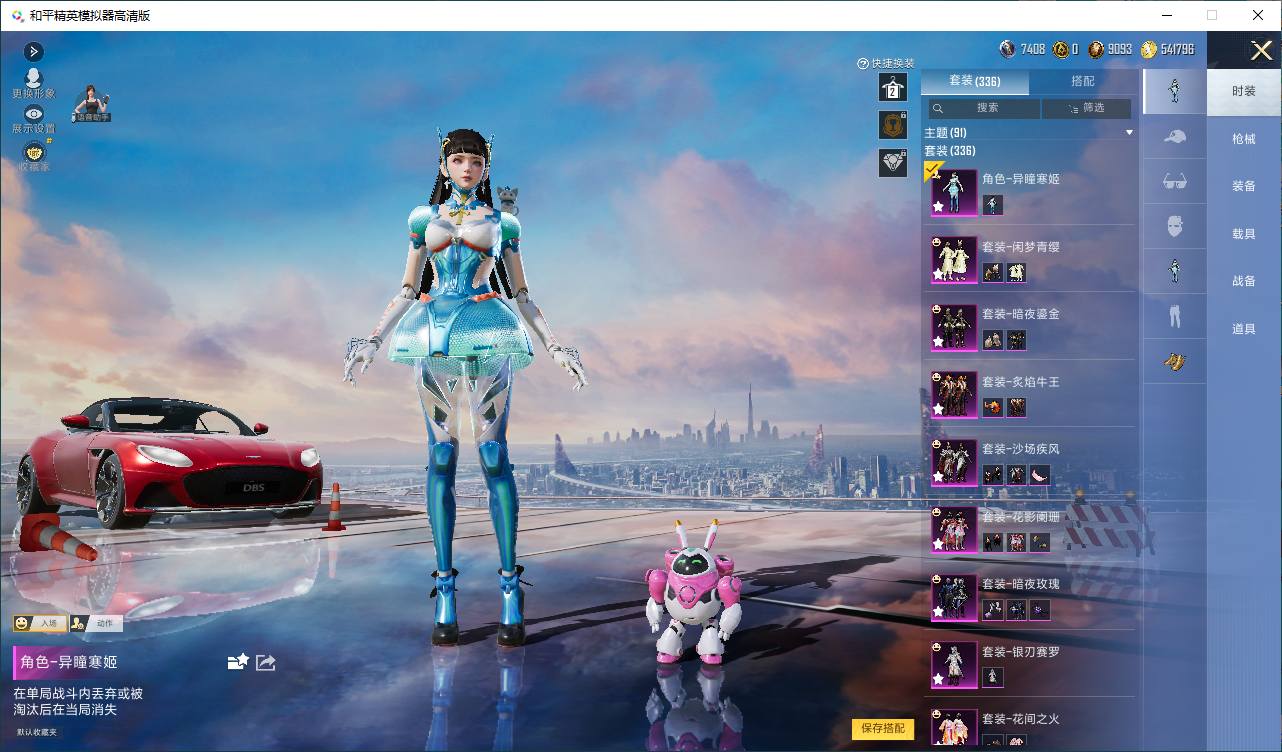
Task: Select the 套装-炙焰牛王 outfit thumbnail
Action: (x=955, y=394)
